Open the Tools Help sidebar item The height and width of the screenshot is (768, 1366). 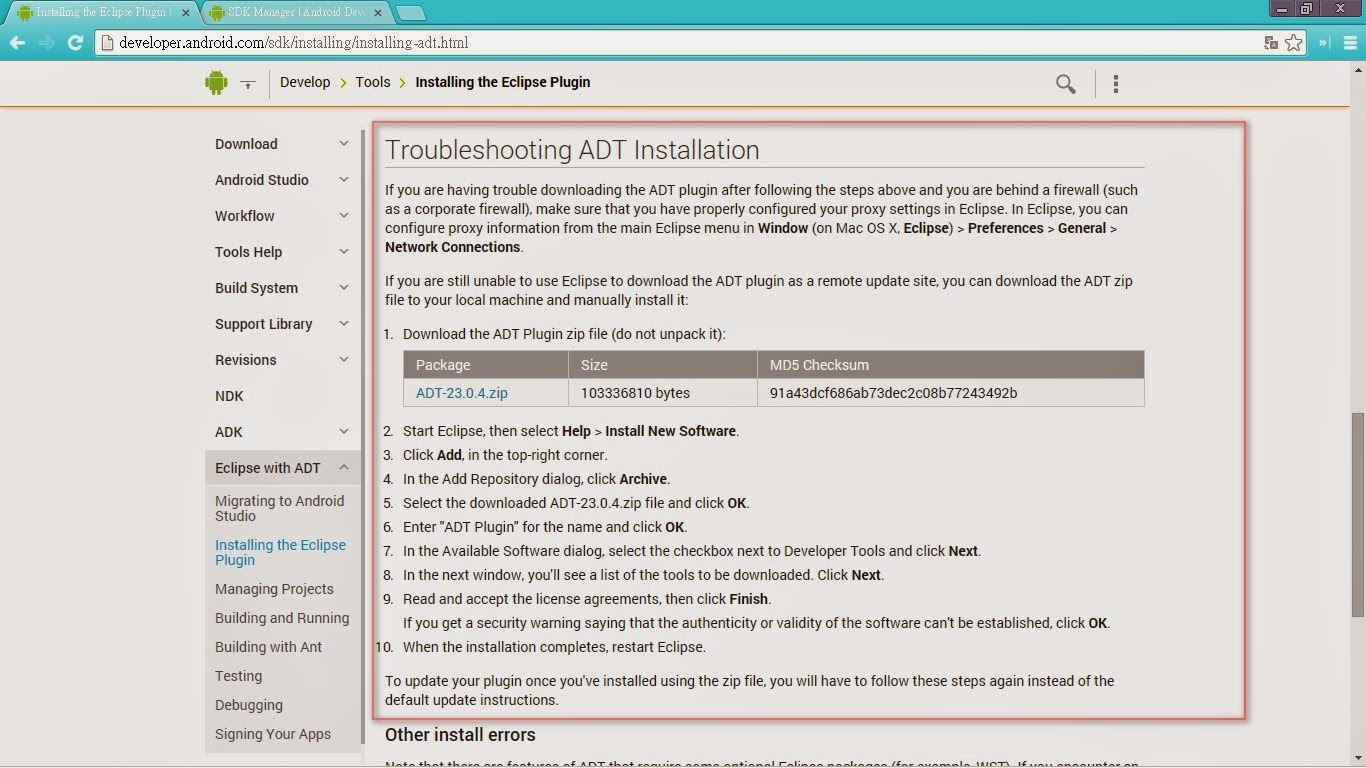(249, 252)
